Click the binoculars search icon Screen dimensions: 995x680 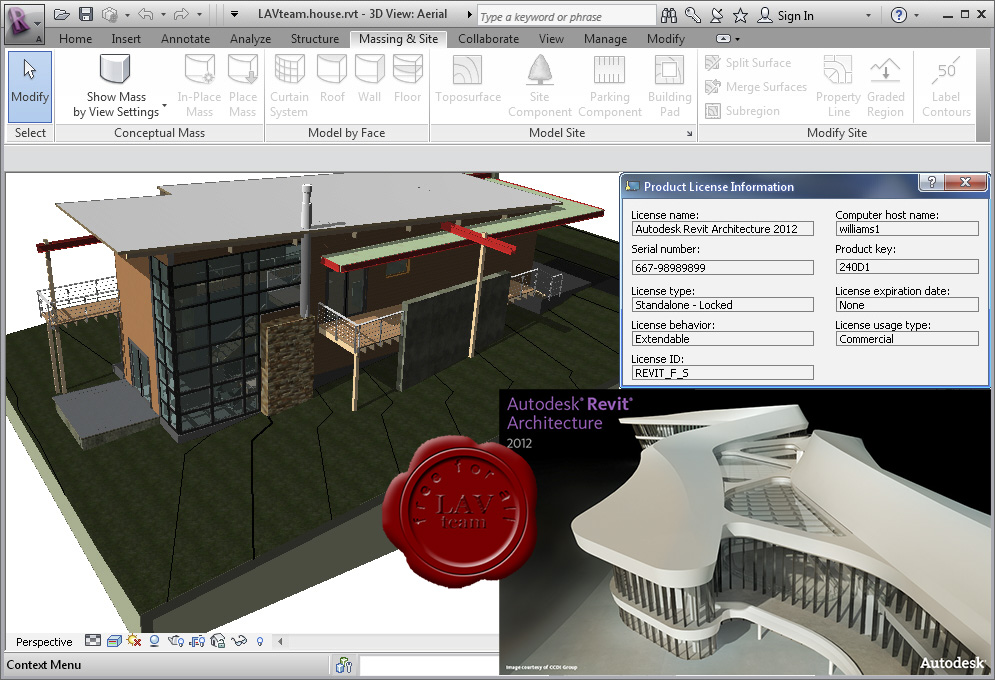tap(668, 15)
